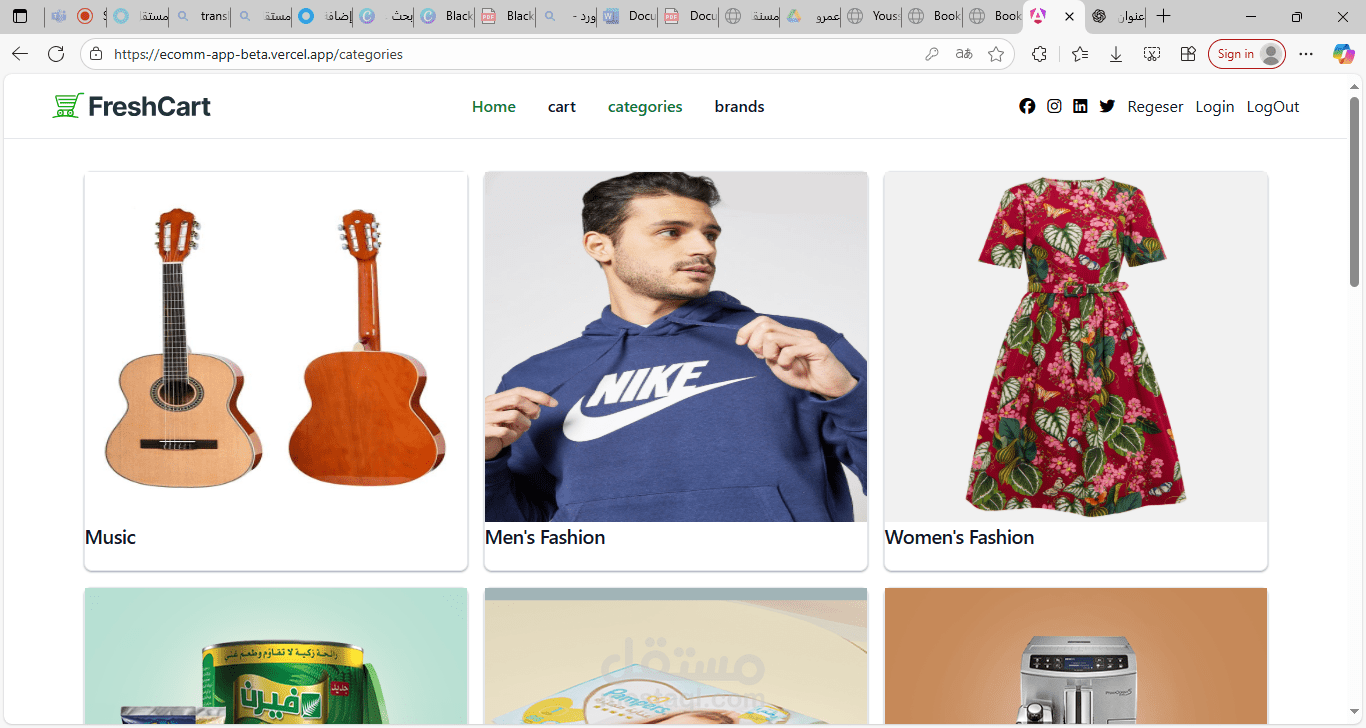The width and height of the screenshot is (1366, 728).
Task: Open the Women's Fashion floral dress image
Action: point(1076,347)
